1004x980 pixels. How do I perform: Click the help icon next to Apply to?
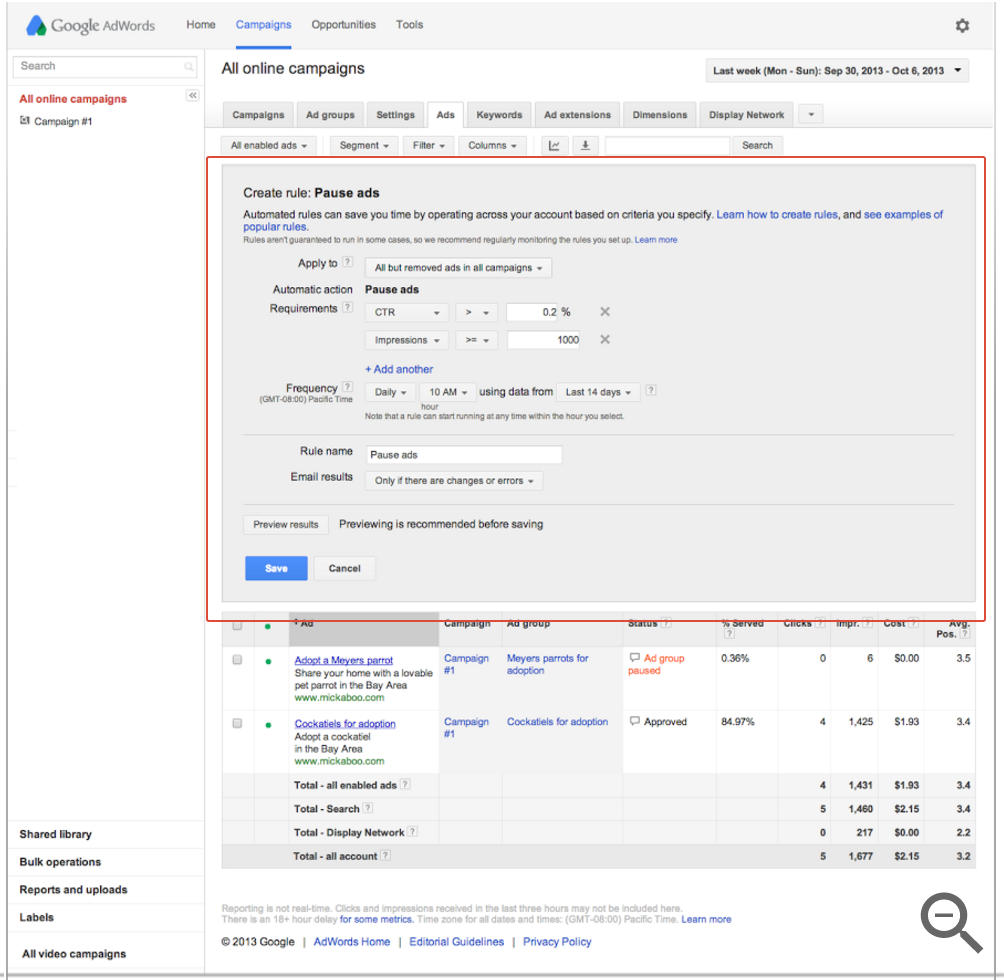click(348, 262)
